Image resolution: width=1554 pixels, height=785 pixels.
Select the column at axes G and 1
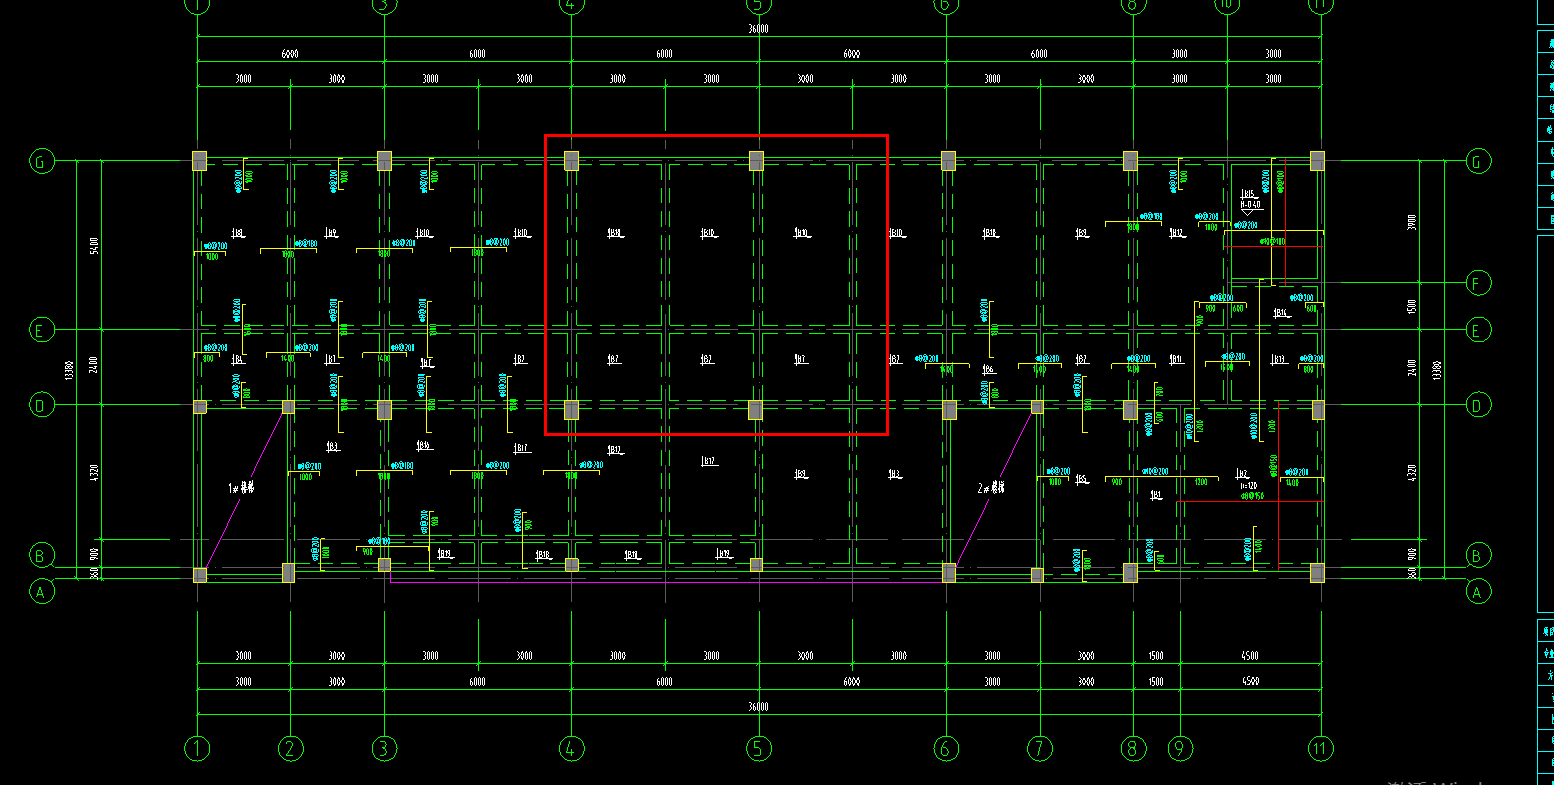pos(199,161)
